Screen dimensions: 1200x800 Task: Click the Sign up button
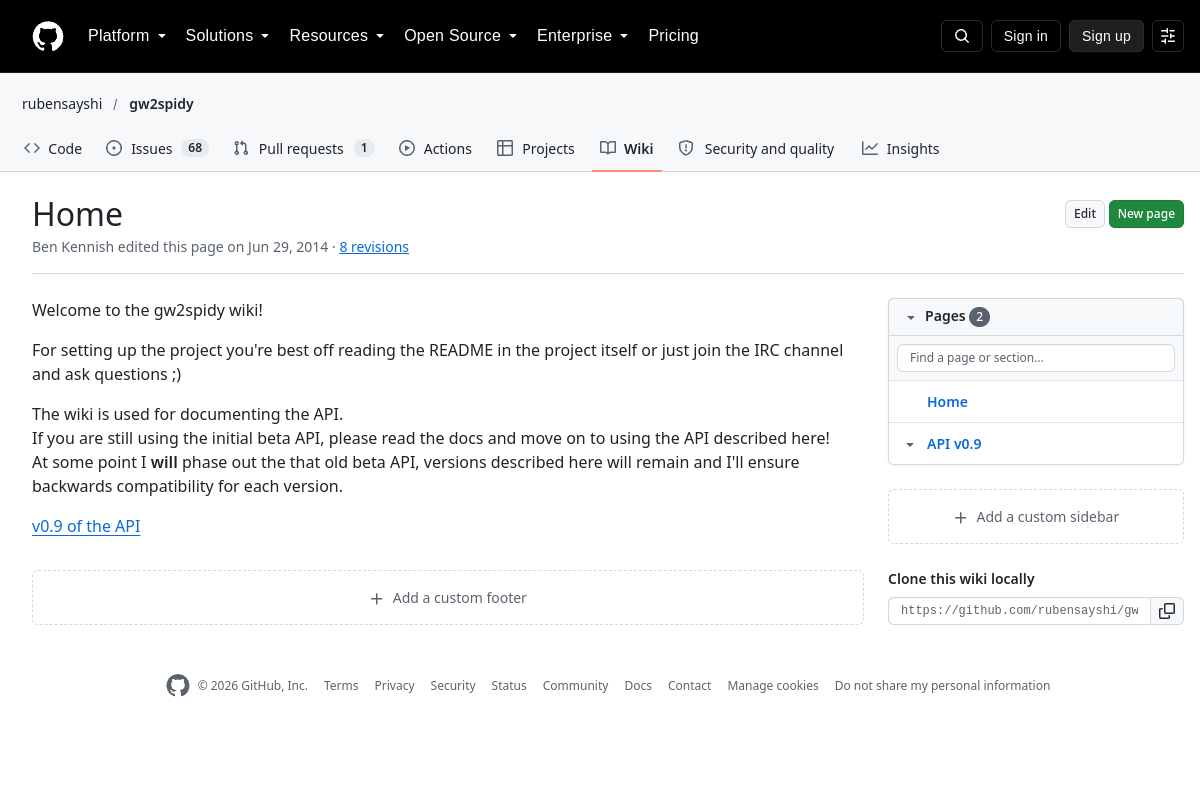(x=1106, y=36)
